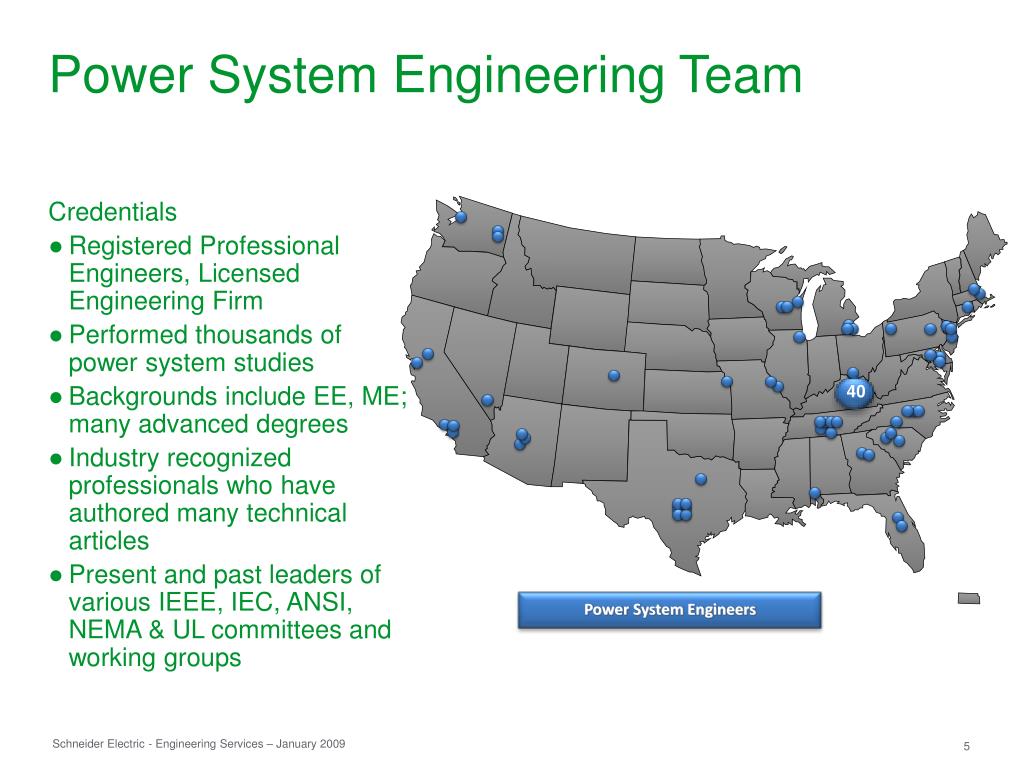Click the Arizona marker cluster
Screen dimensions: 1024x768
(x=522, y=439)
